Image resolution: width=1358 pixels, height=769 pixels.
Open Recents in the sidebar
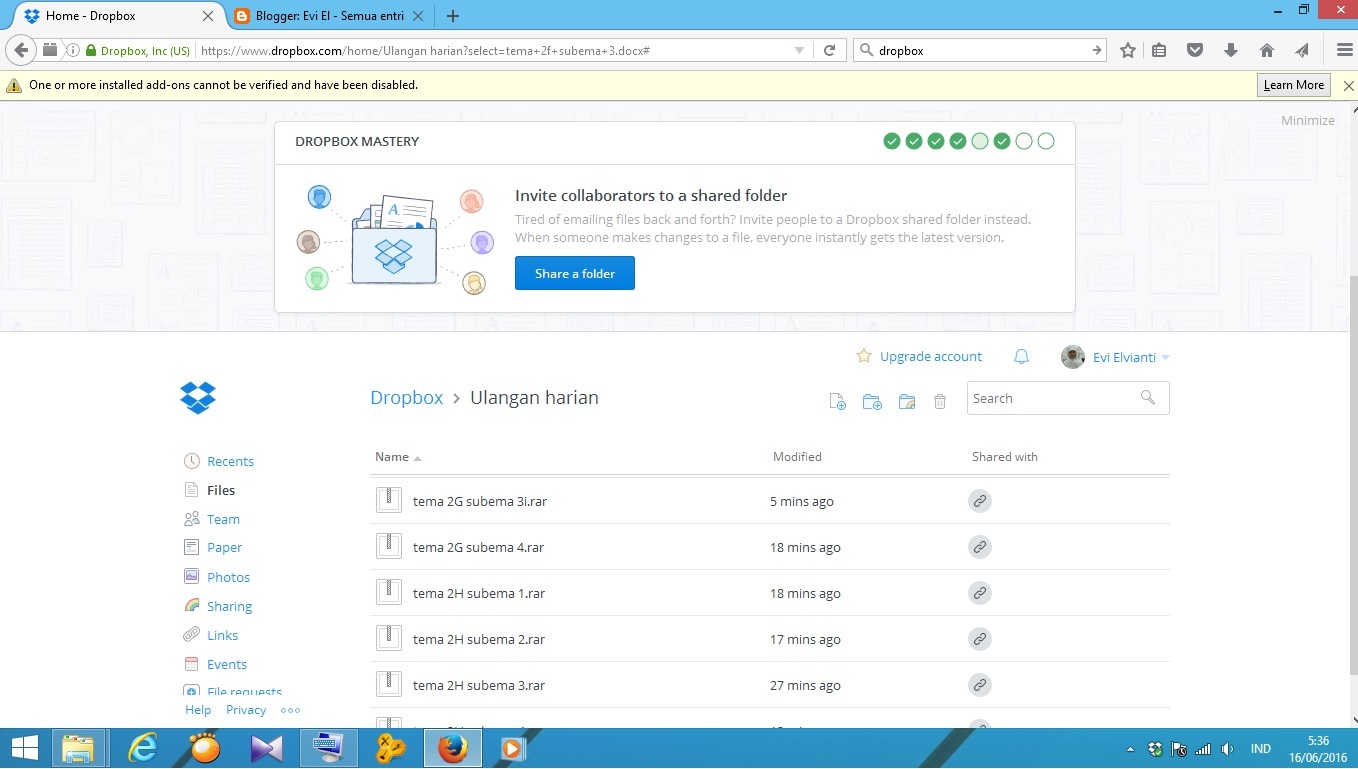coord(230,461)
